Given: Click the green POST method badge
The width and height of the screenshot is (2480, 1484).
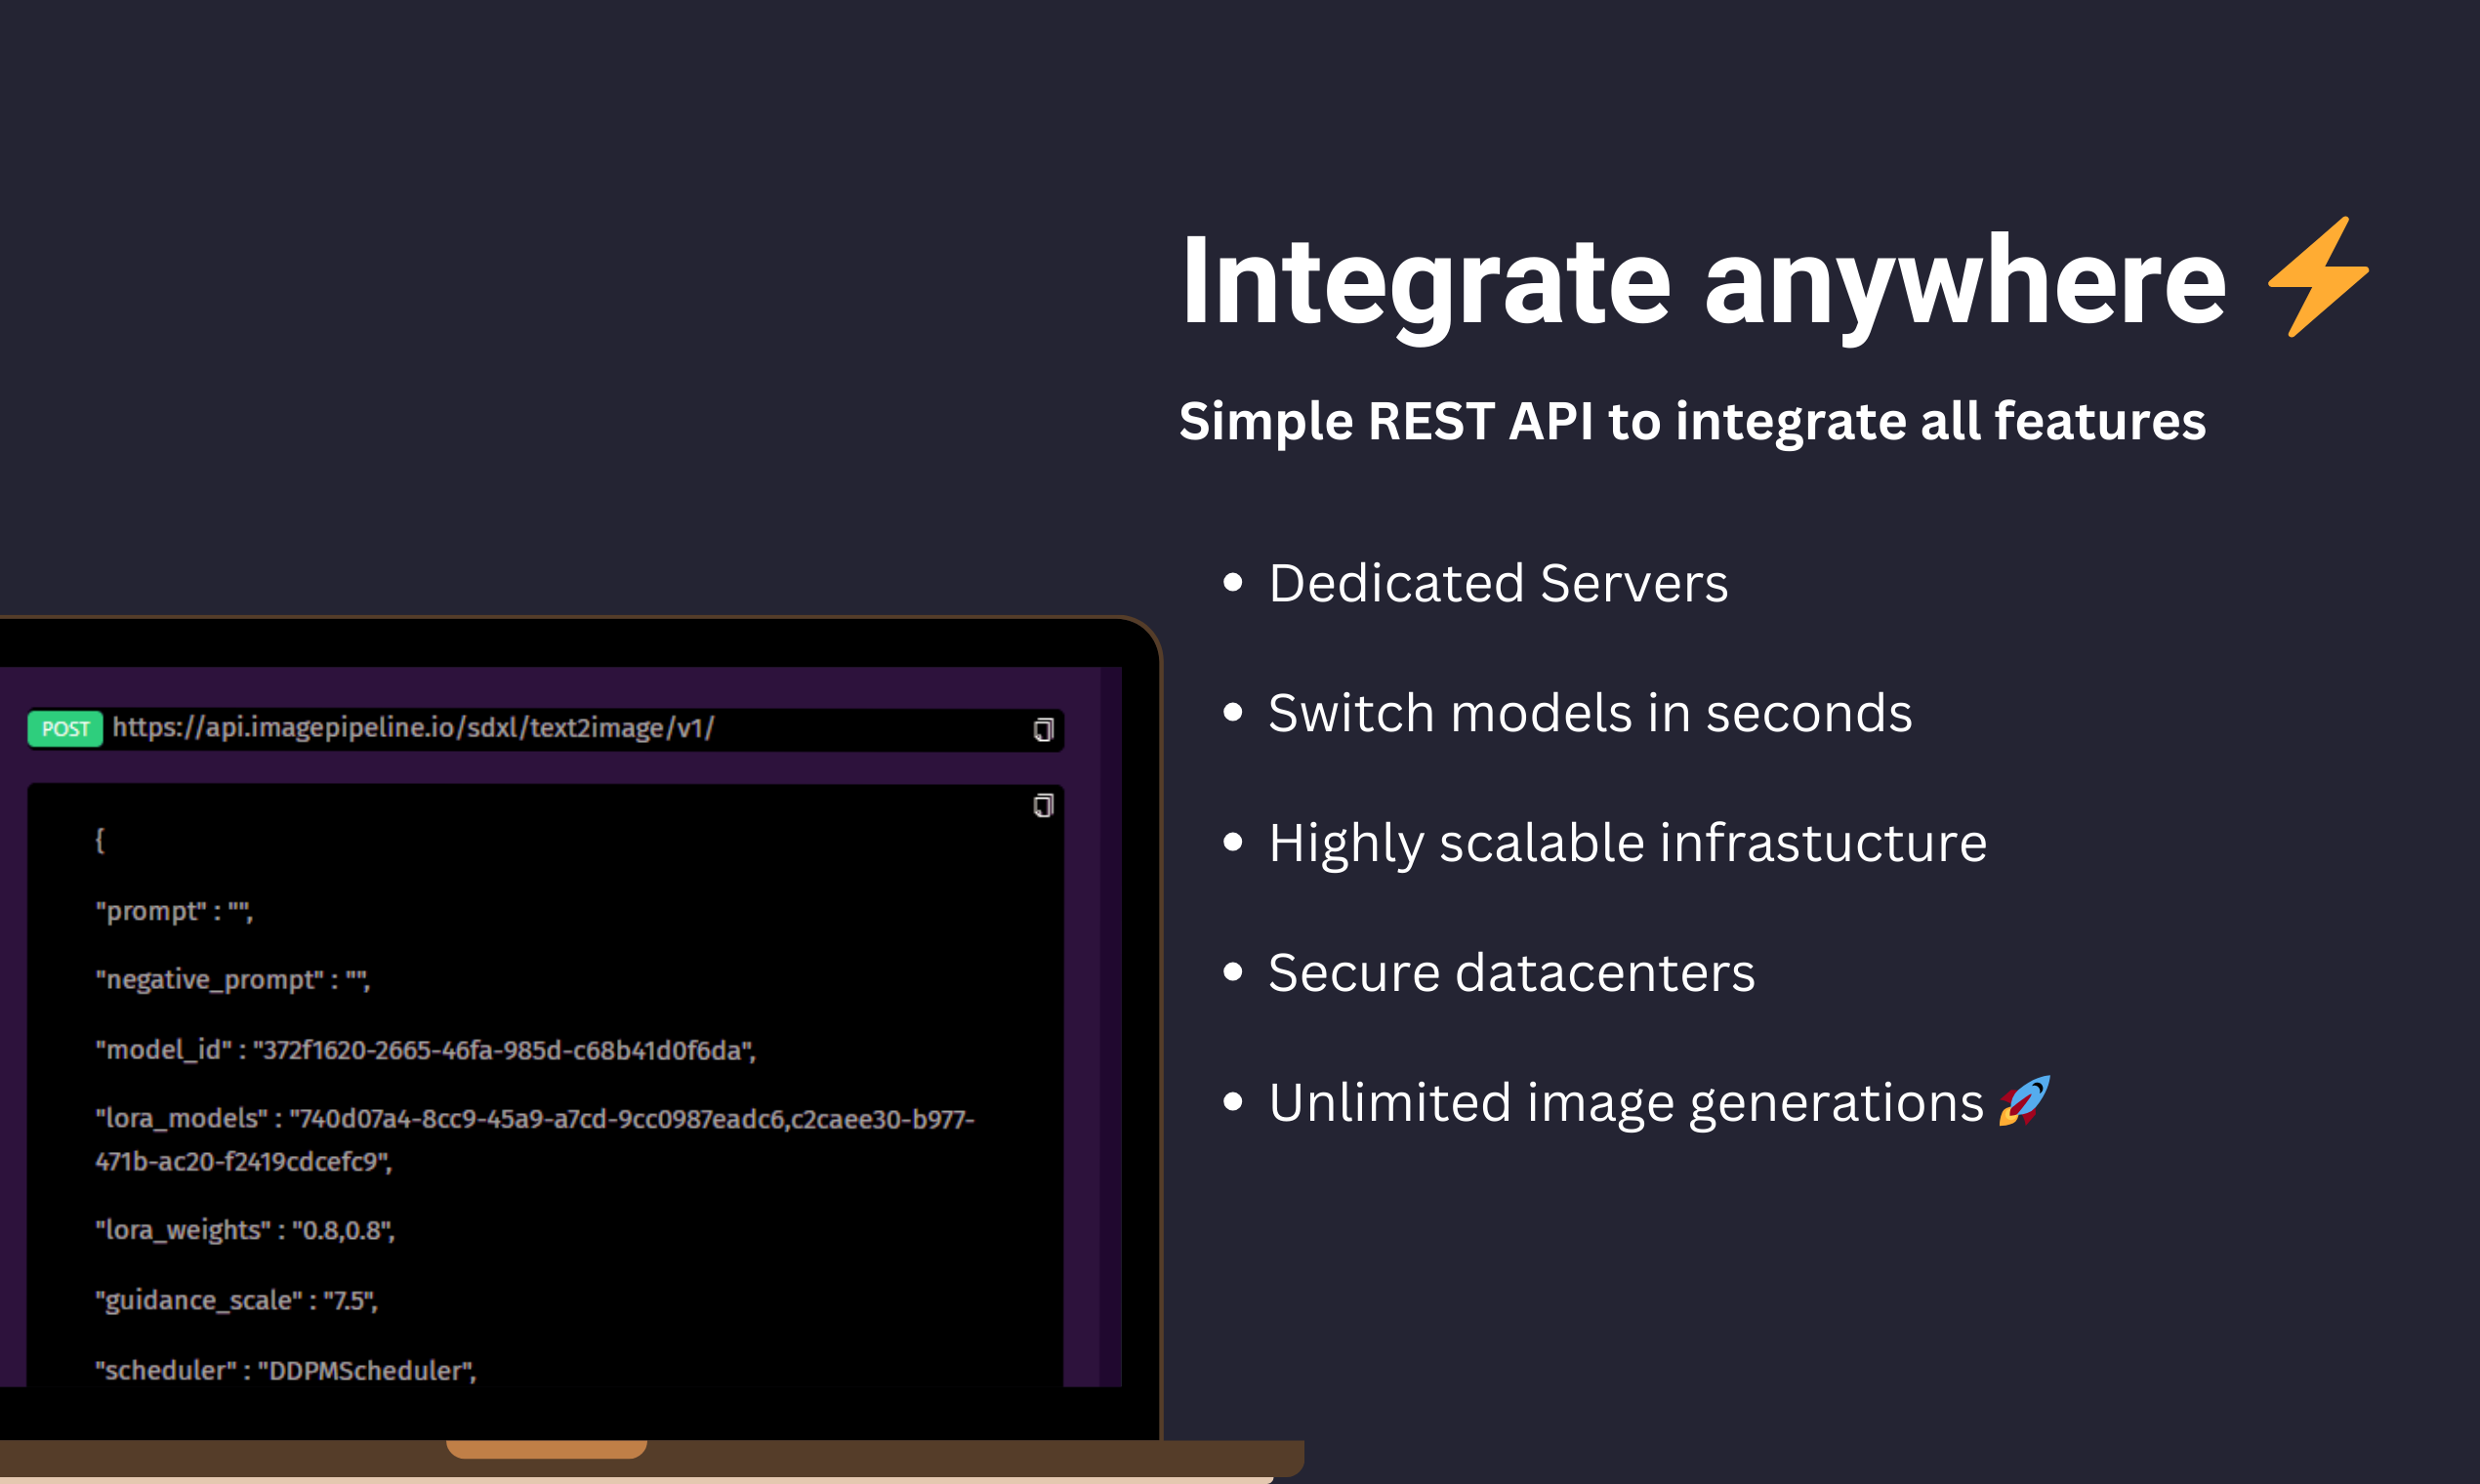Looking at the screenshot, I should (65, 729).
